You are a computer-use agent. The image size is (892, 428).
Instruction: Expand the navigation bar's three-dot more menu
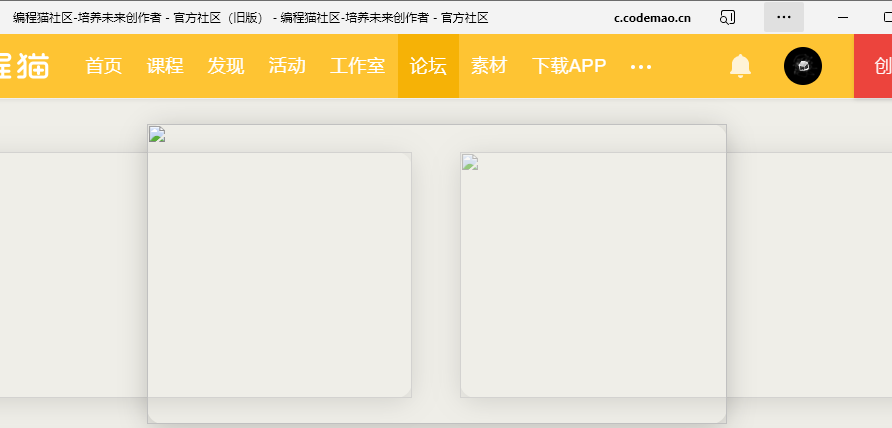pos(641,67)
